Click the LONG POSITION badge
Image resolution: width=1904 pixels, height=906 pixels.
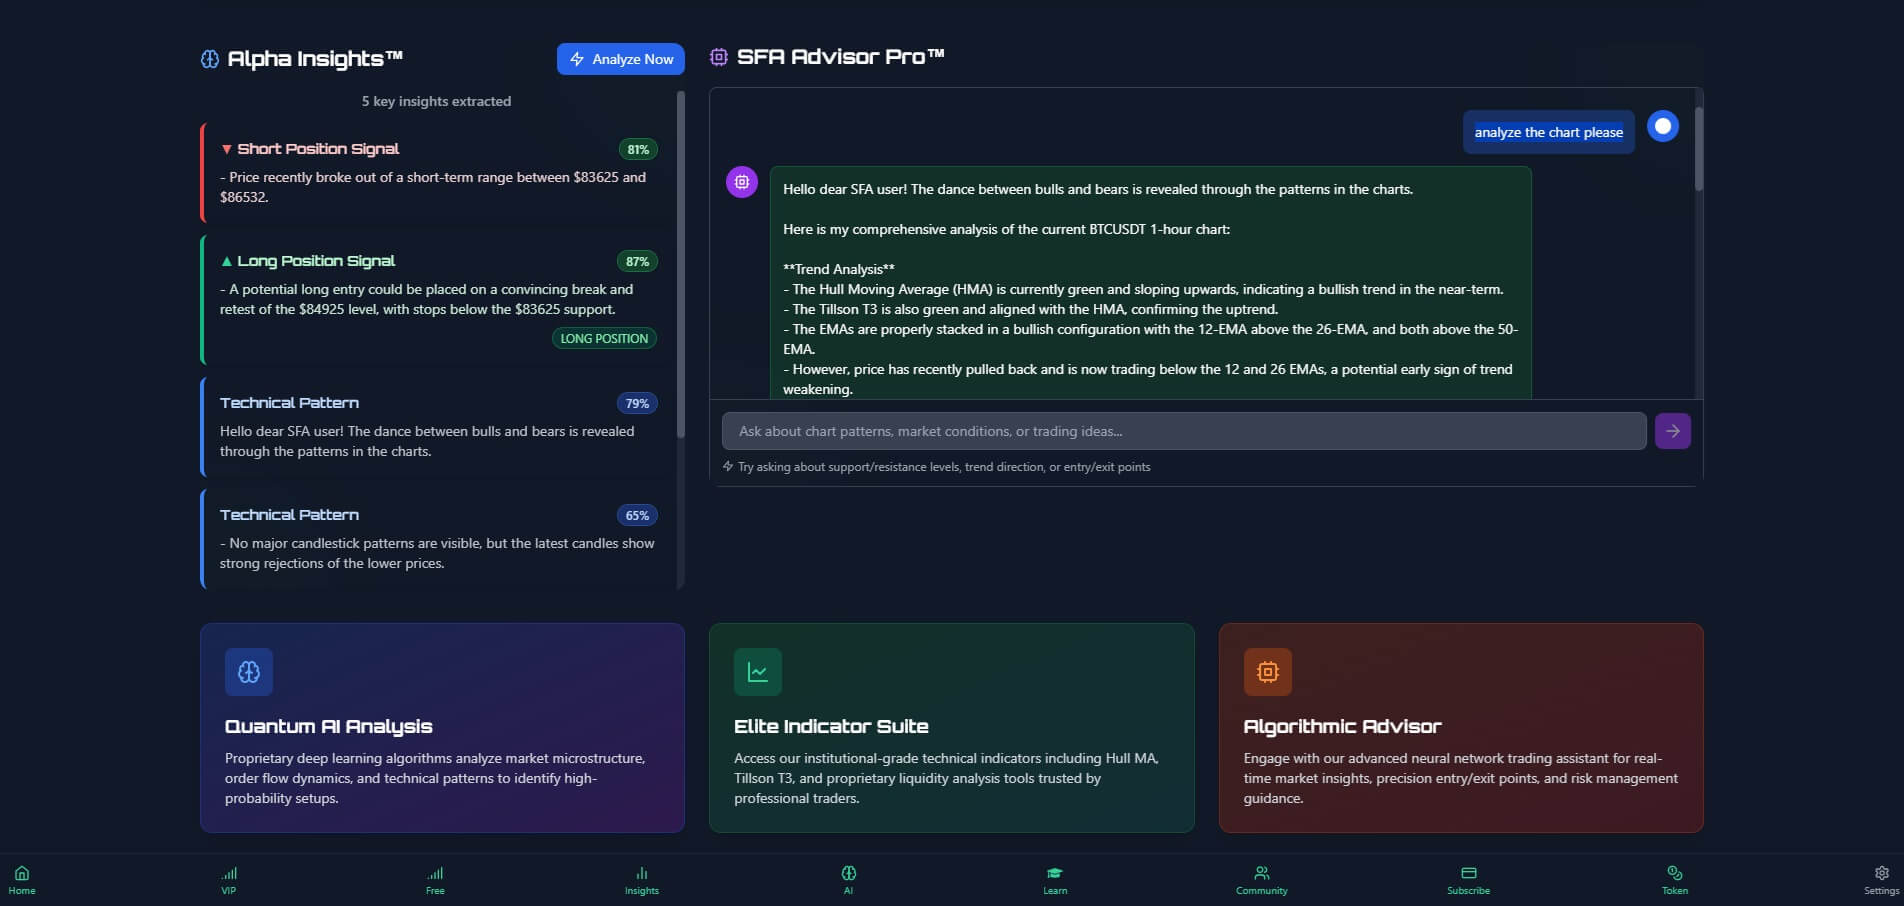click(604, 338)
